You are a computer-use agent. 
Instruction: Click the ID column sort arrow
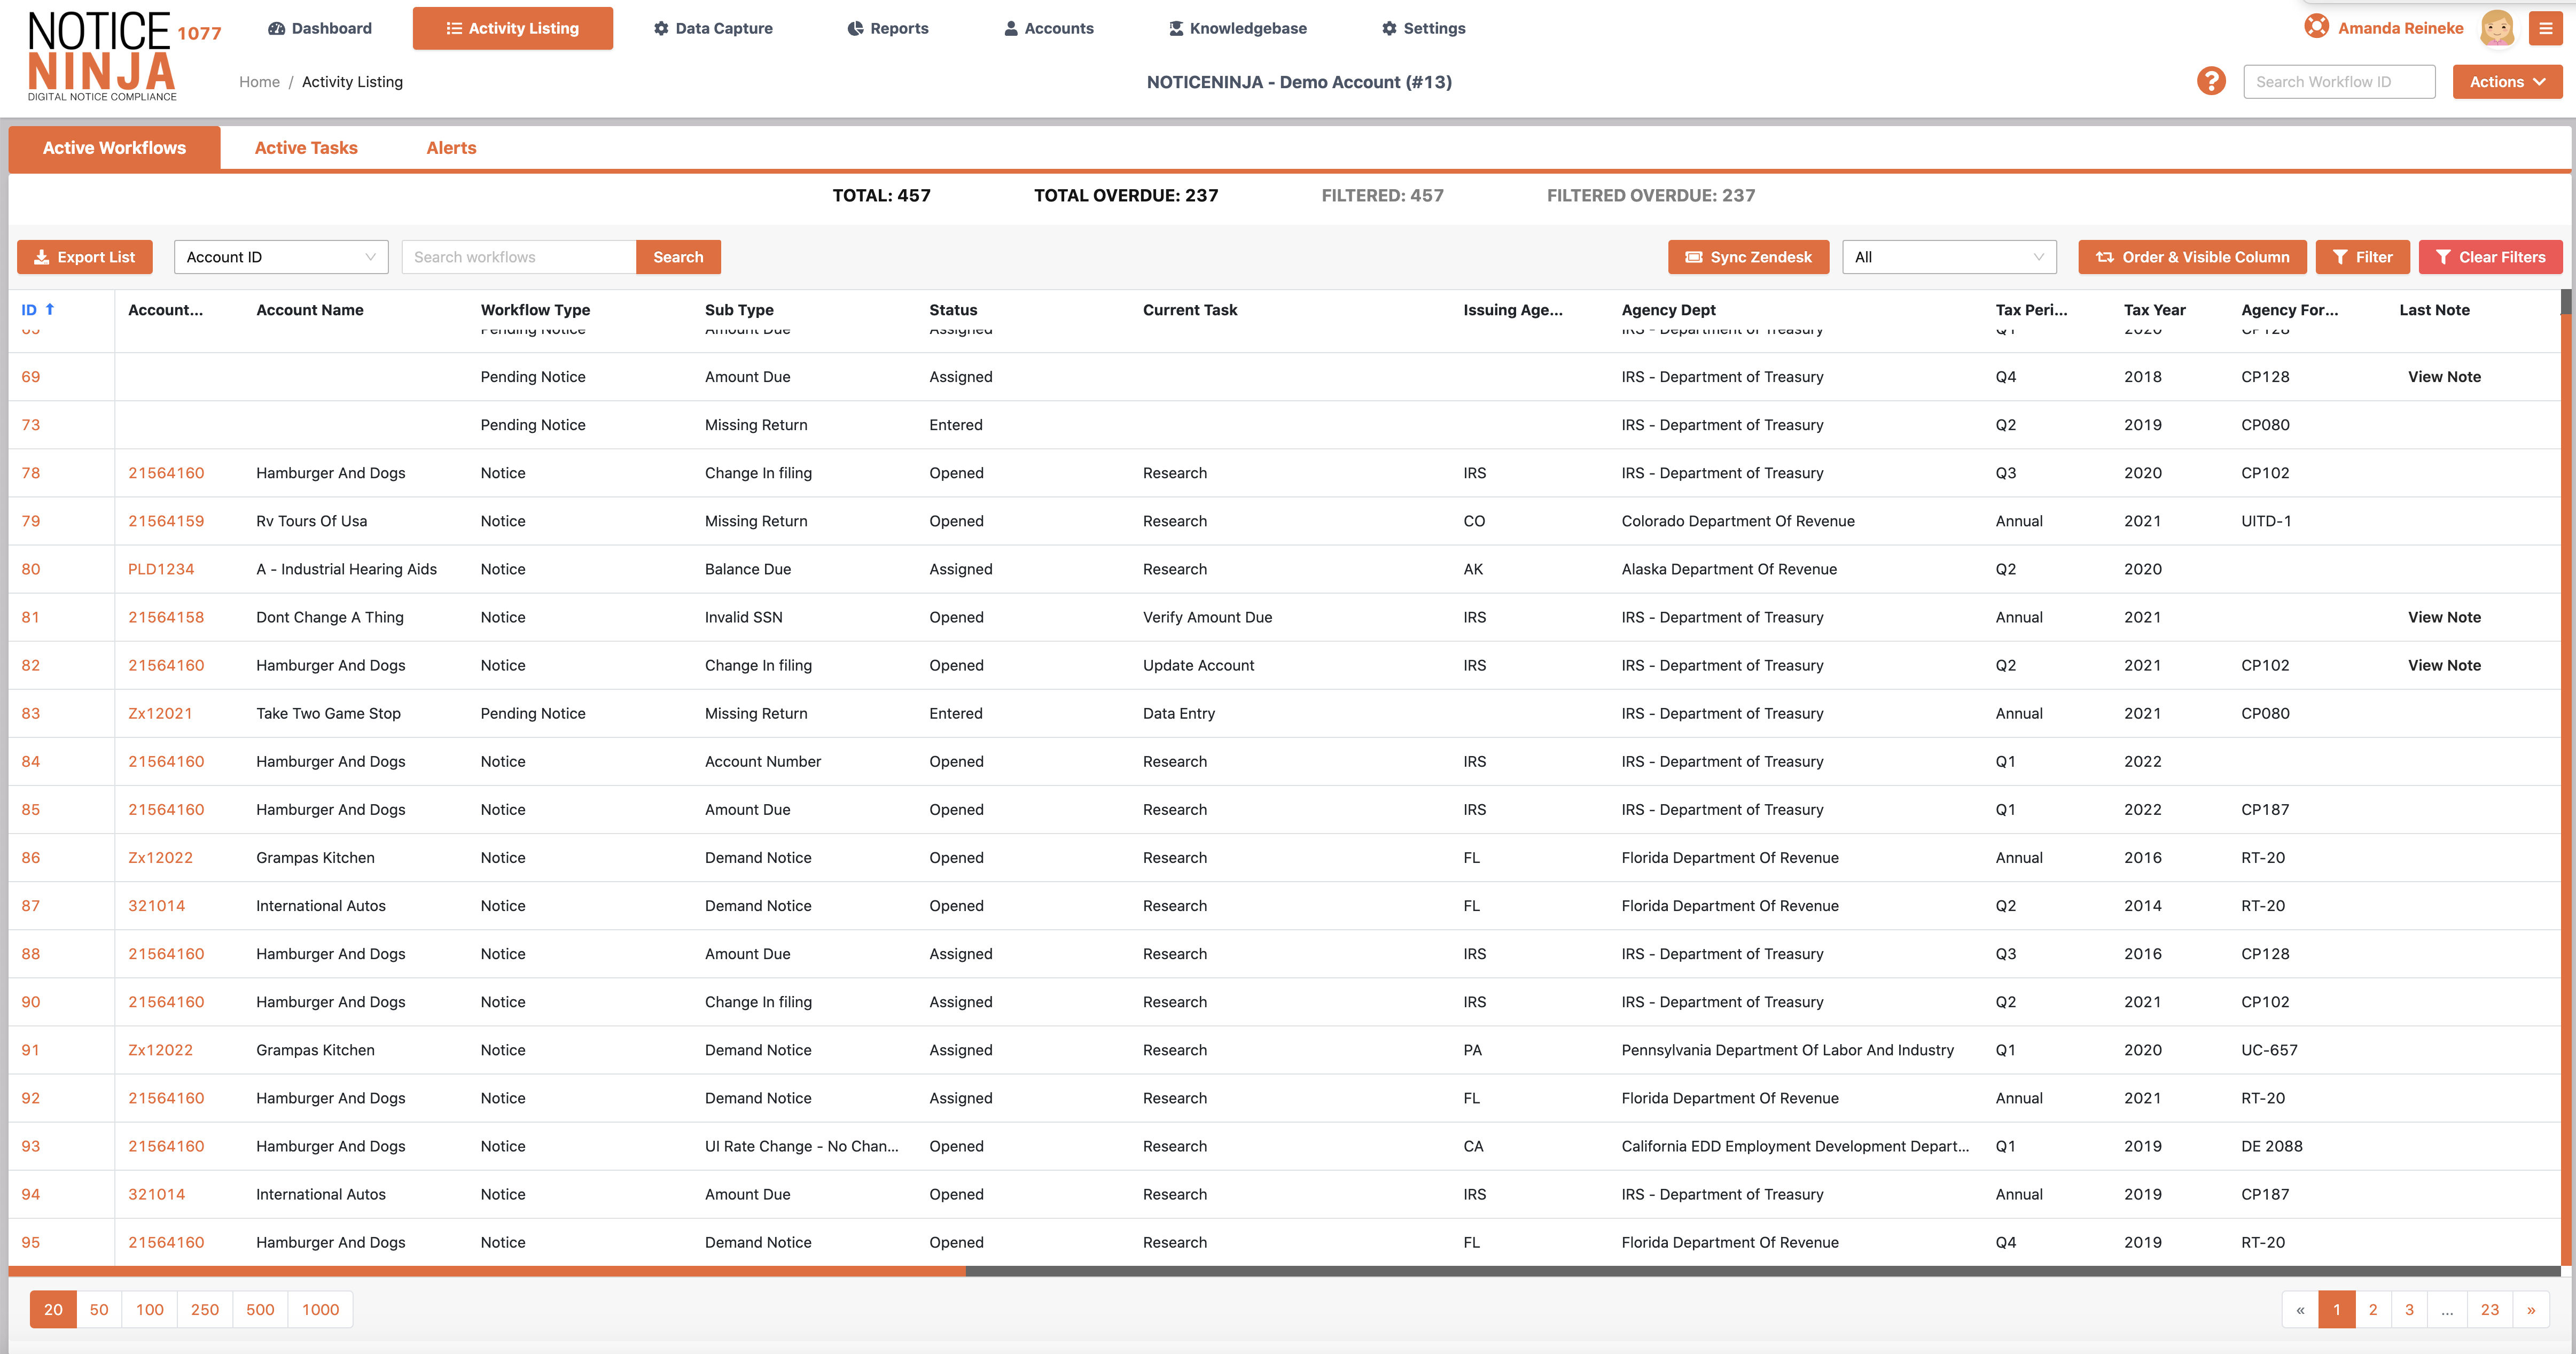tap(50, 309)
